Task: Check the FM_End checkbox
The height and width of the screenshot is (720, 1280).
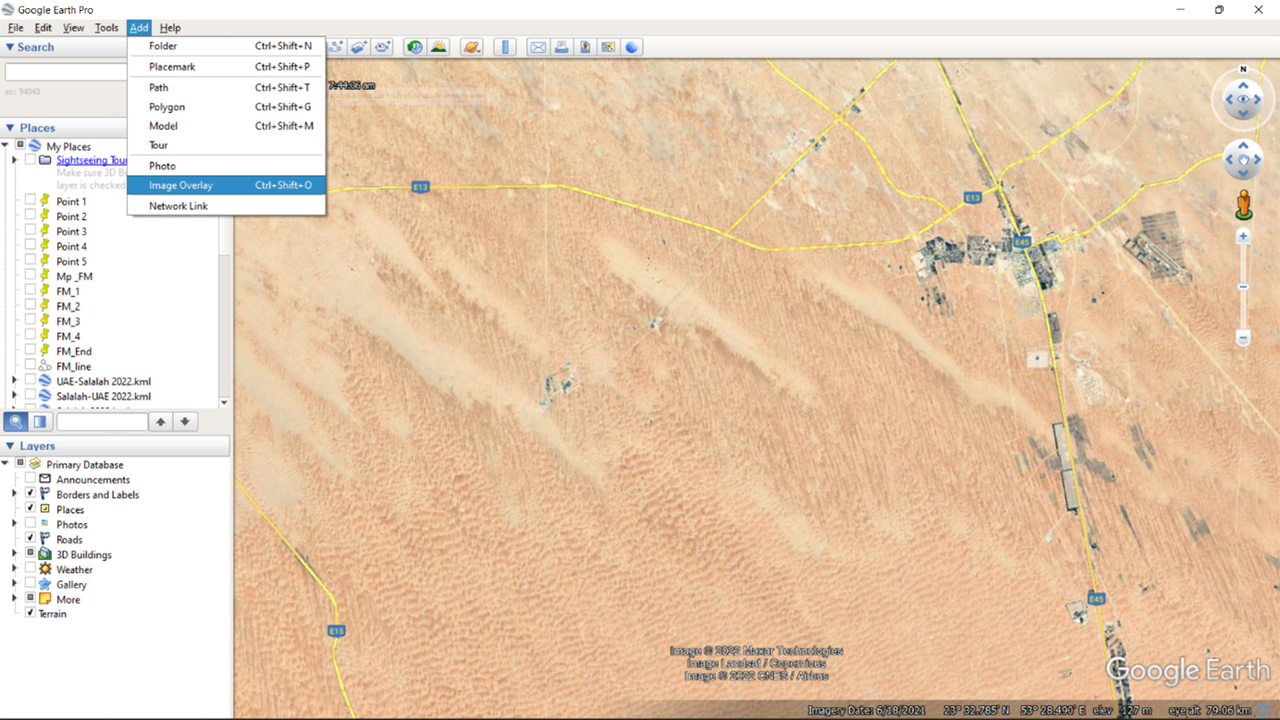Action: click(x=30, y=351)
